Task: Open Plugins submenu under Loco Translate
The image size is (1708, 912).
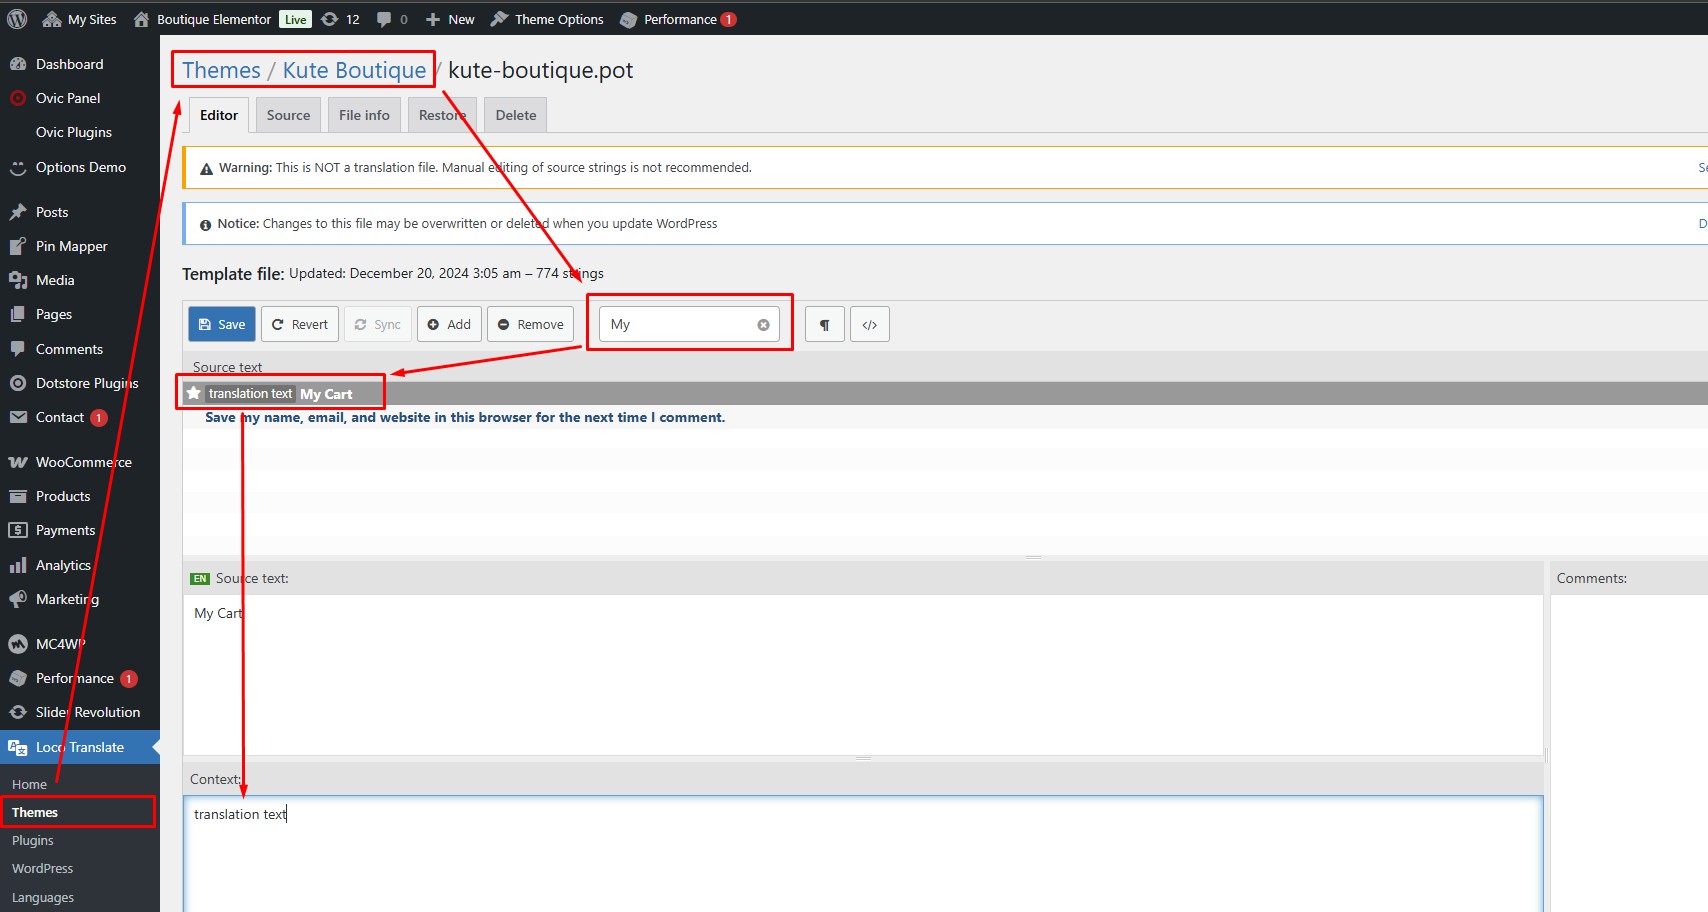Action: click(x=33, y=840)
